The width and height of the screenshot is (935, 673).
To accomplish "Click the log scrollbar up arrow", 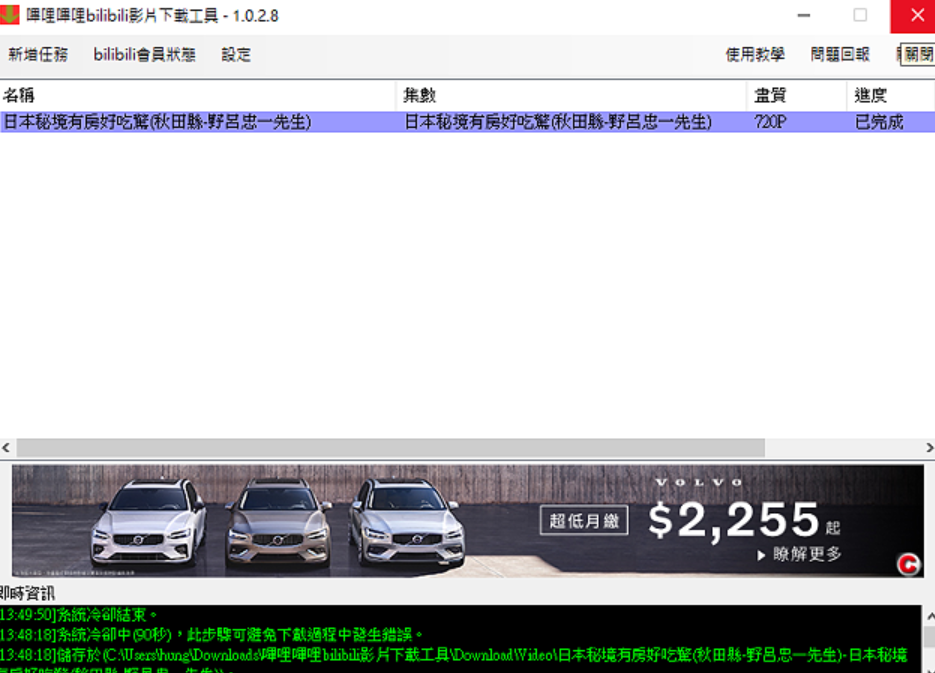I will pyautogui.click(x=930, y=616).
